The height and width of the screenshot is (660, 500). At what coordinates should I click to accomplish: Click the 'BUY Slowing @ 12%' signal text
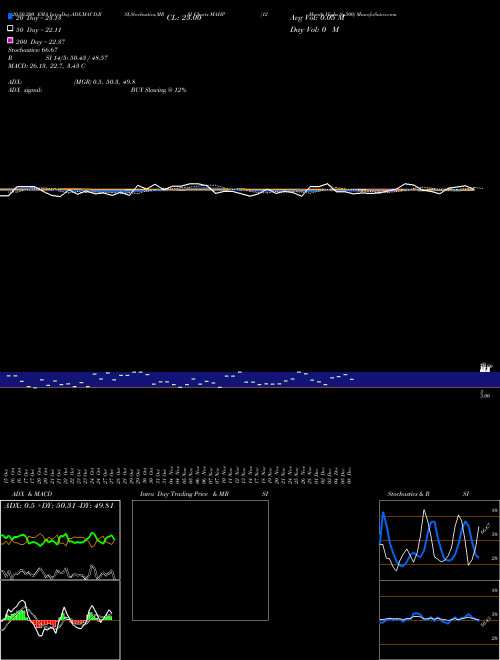pyautogui.click(x=159, y=90)
